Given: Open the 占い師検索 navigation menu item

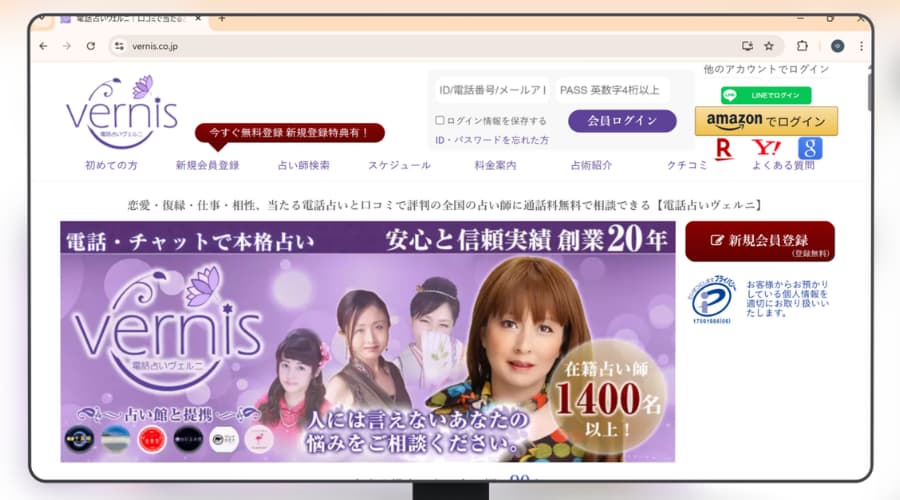Looking at the screenshot, I should pyautogui.click(x=303, y=165).
